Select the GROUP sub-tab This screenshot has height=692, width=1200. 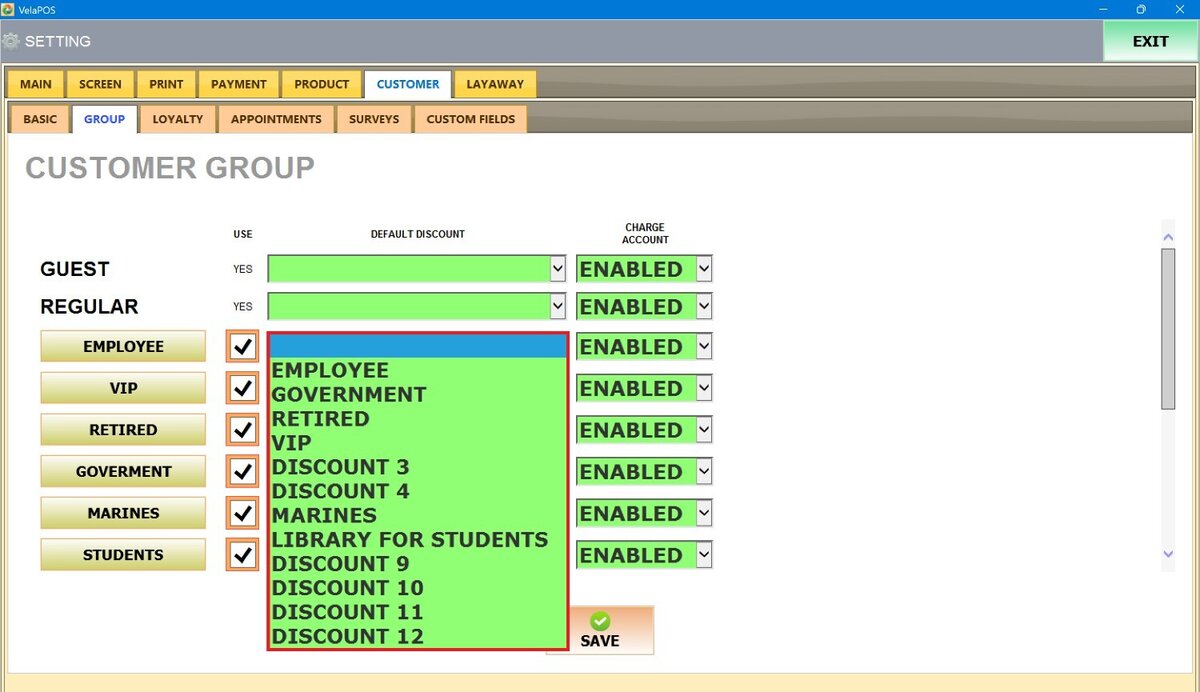pos(104,119)
